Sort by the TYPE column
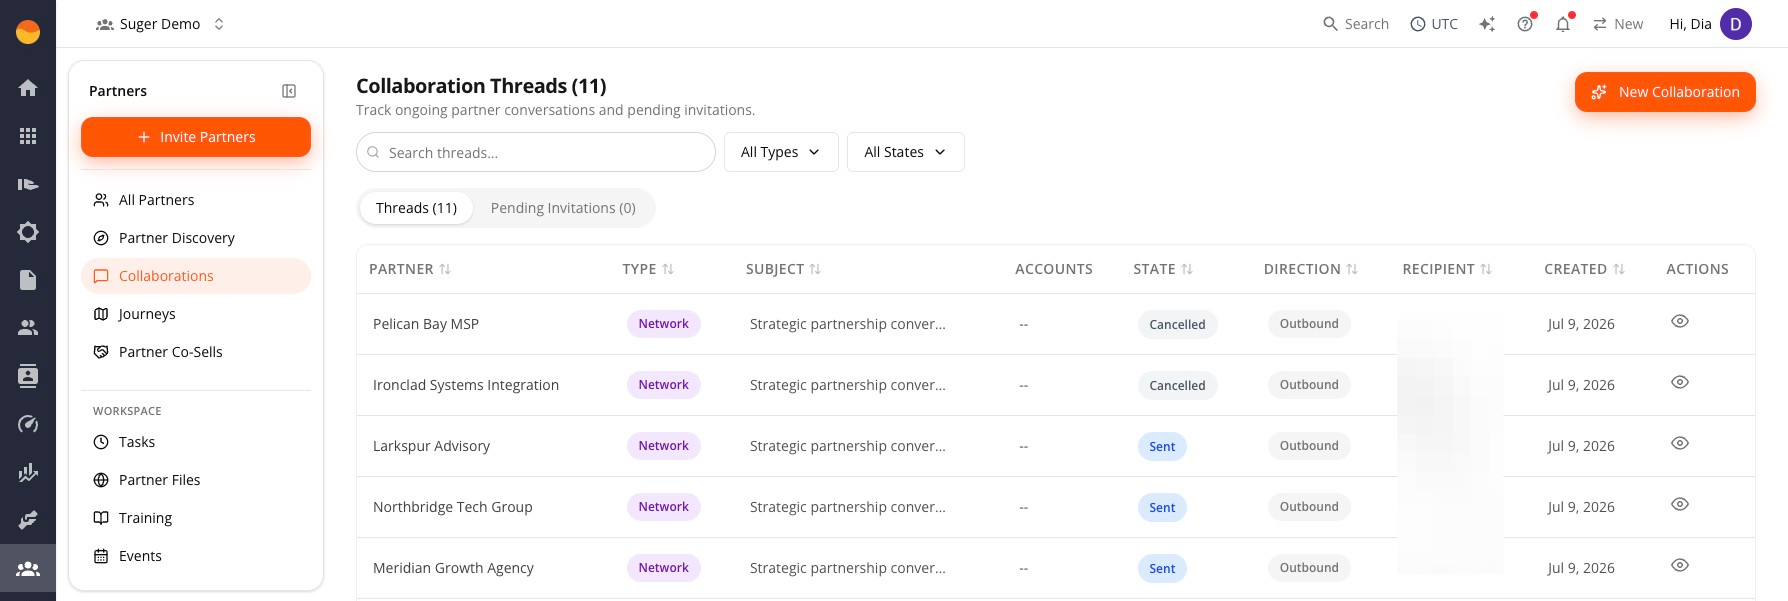The image size is (1788, 601). (x=648, y=269)
